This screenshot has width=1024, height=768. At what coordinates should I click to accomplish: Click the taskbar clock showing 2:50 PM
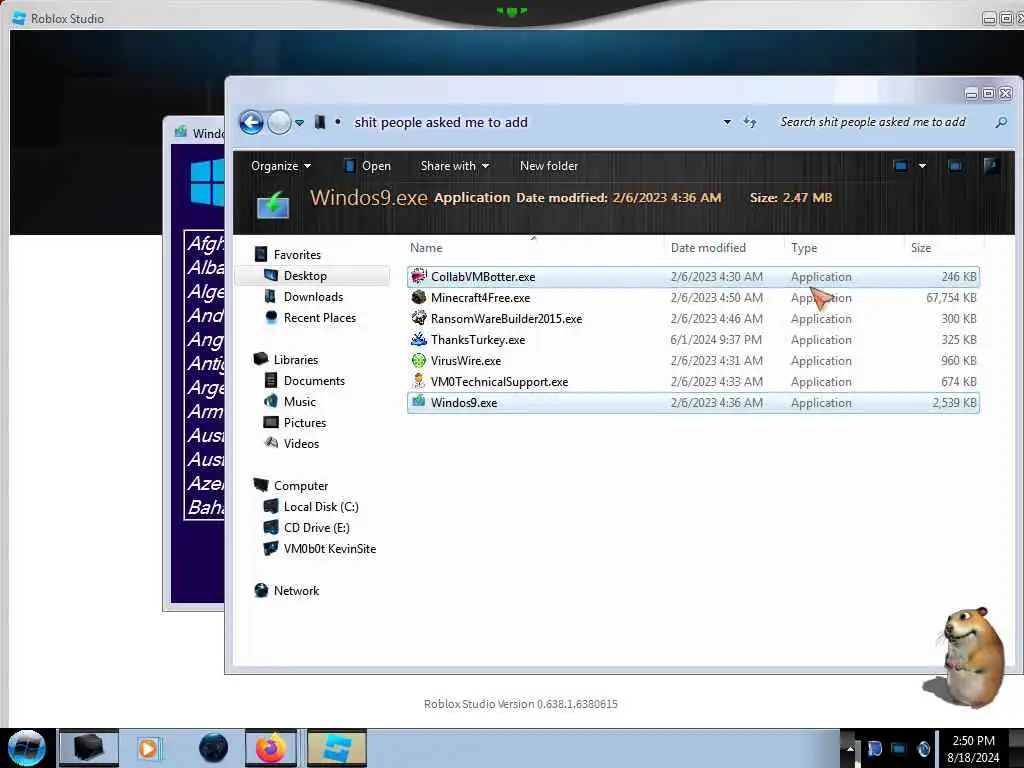click(x=973, y=749)
